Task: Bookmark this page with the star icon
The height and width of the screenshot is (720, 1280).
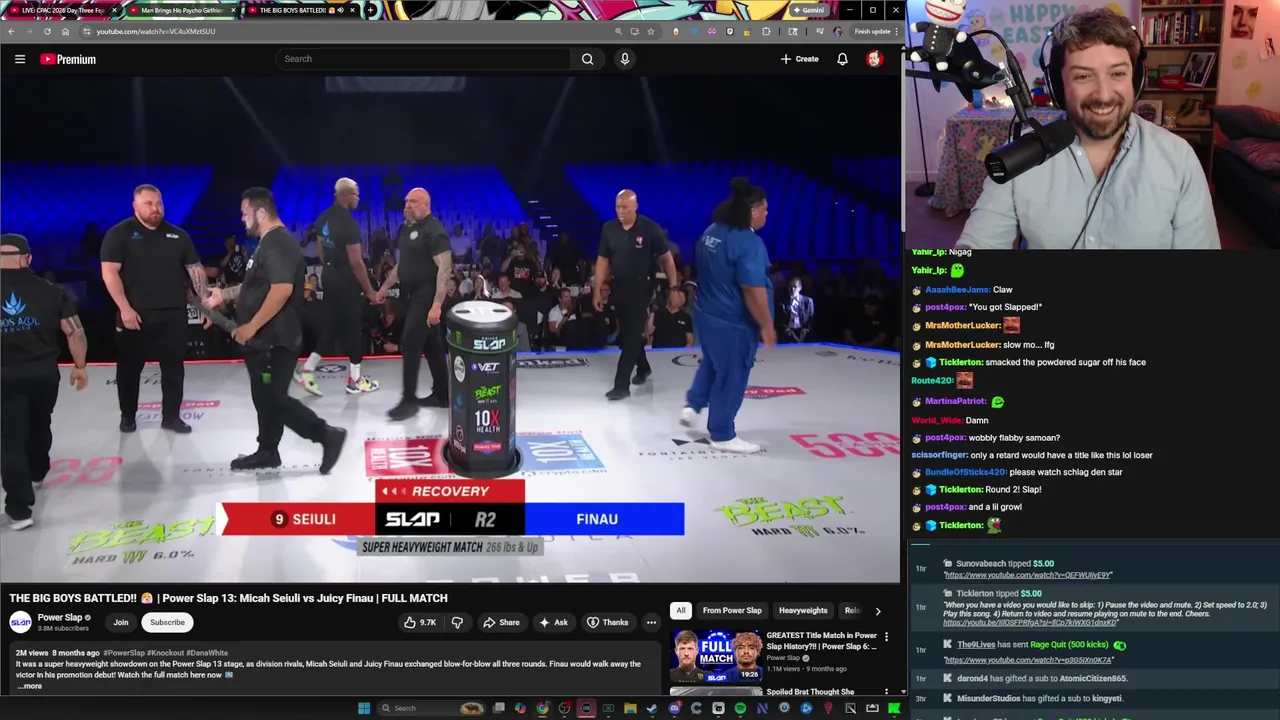Action: 651,31
